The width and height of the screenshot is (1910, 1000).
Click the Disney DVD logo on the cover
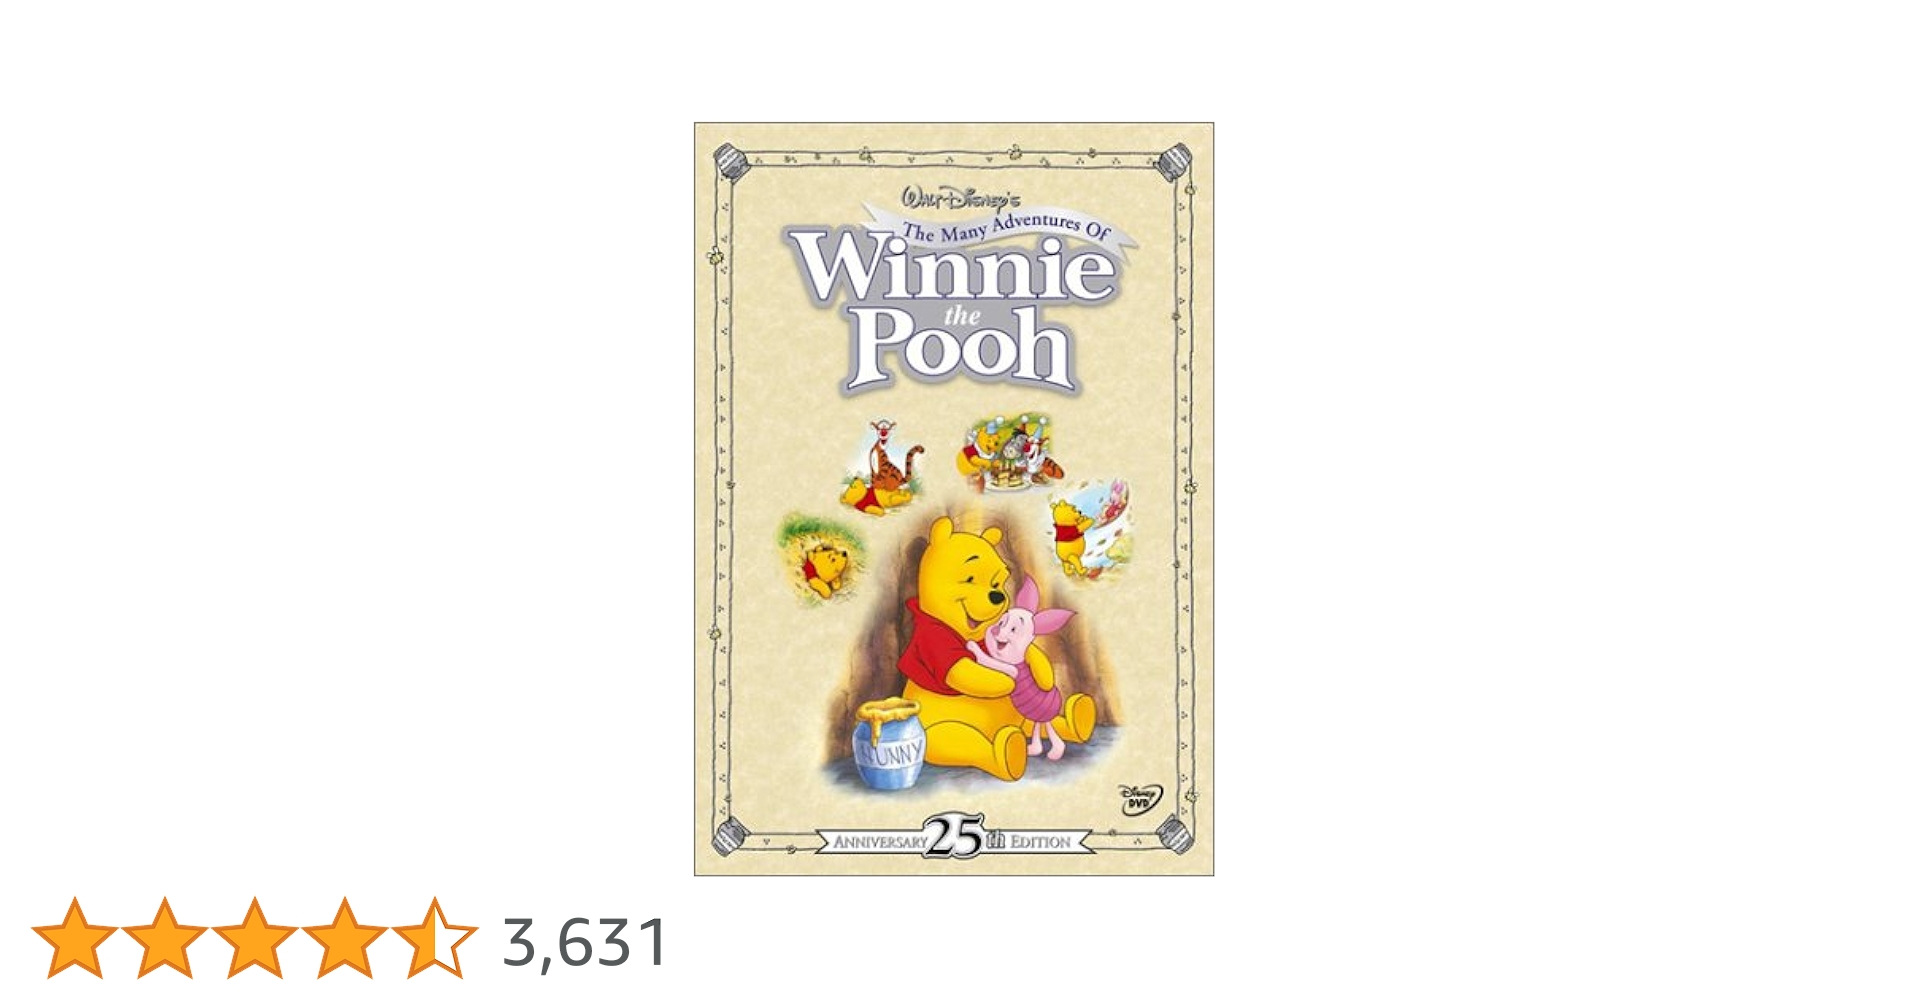[1140, 799]
